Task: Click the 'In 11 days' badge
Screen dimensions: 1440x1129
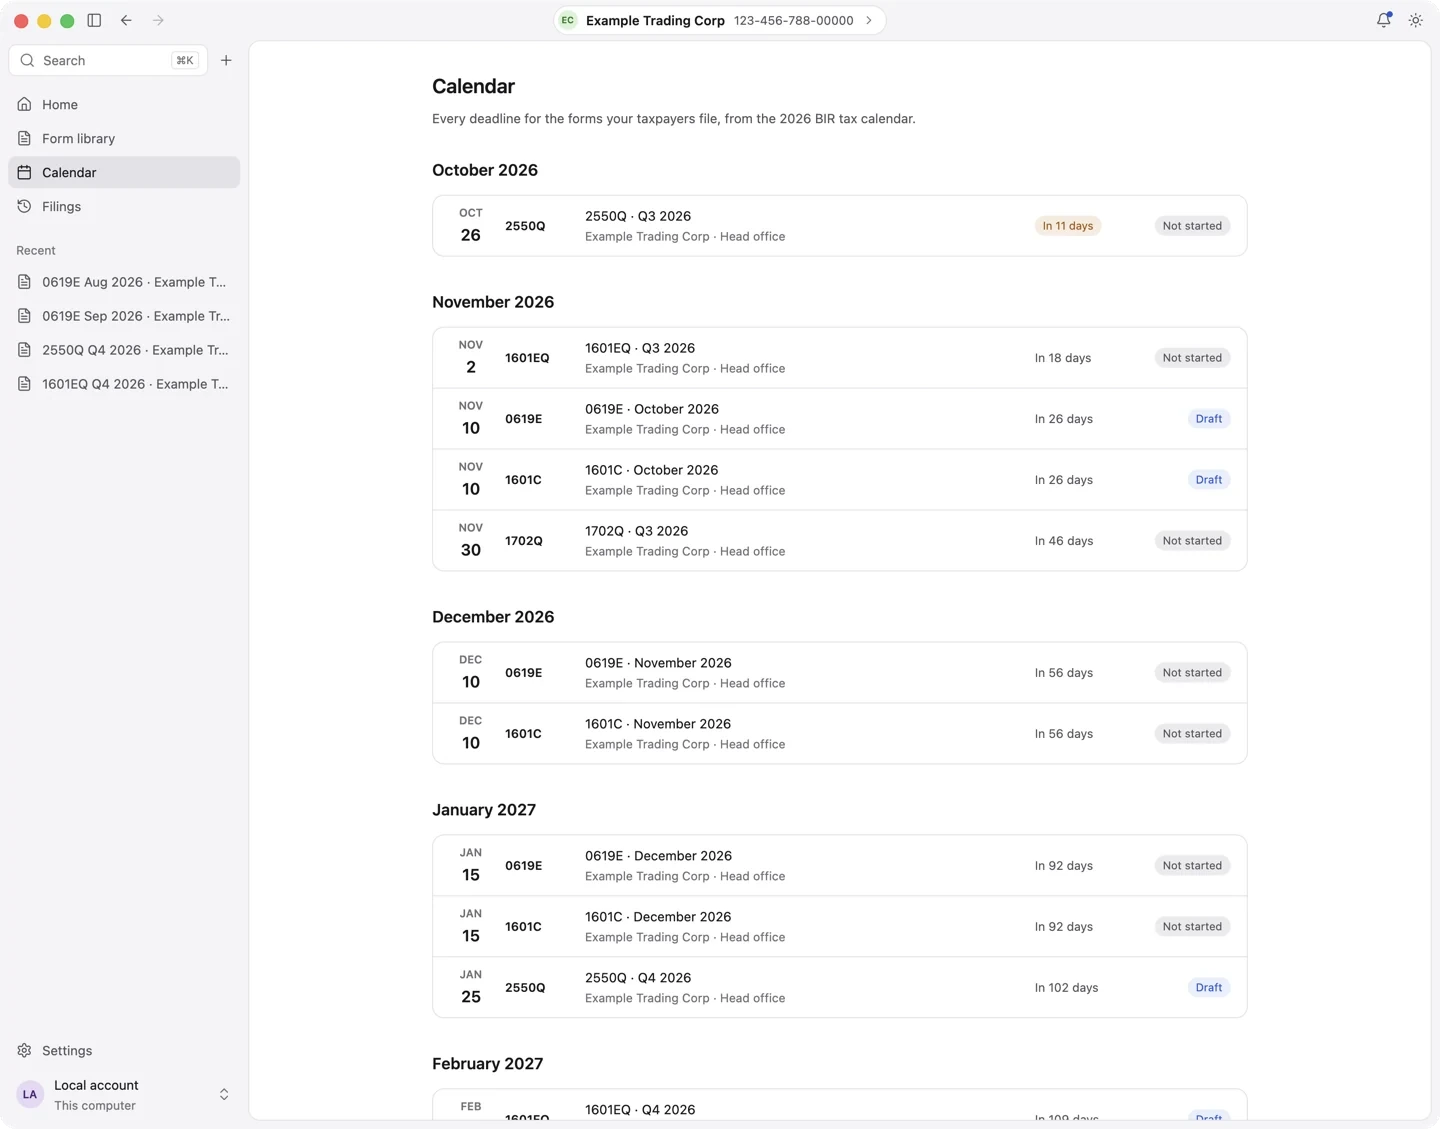Action: [1068, 226]
